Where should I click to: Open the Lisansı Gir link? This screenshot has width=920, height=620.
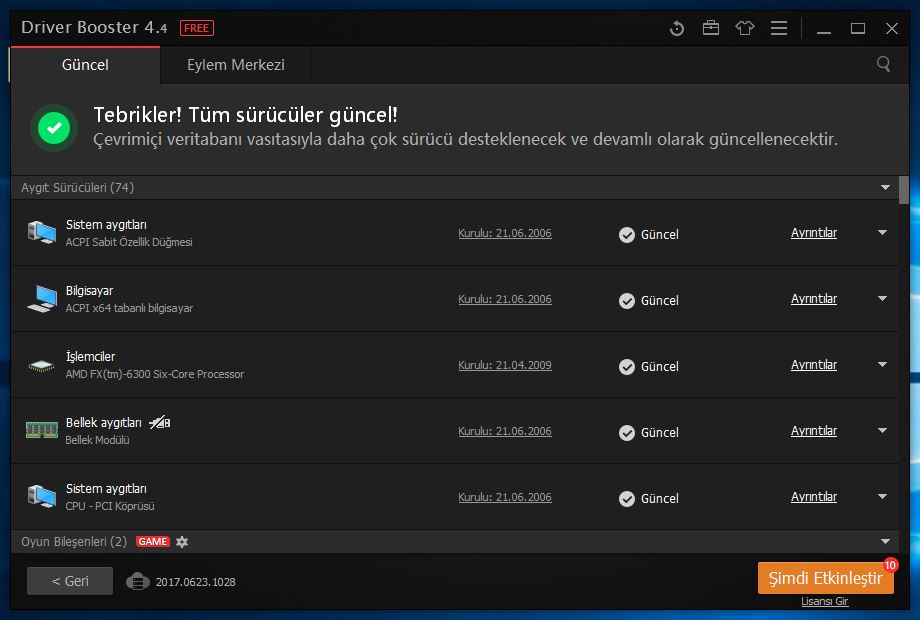pos(824,601)
